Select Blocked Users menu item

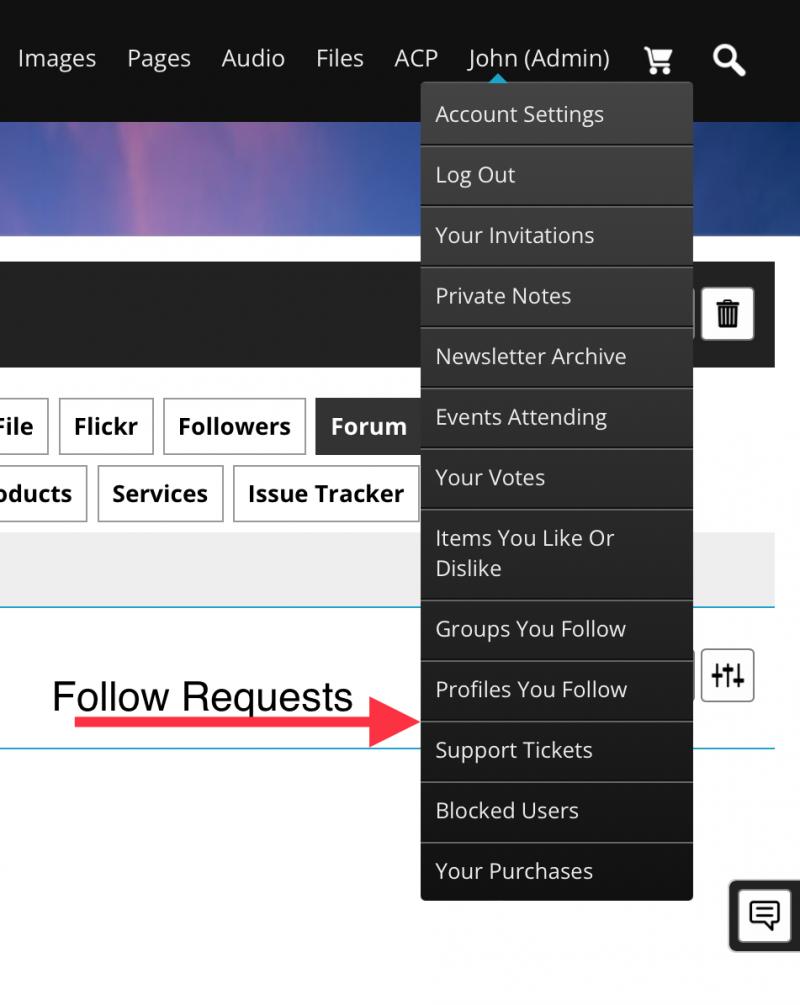click(x=556, y=811)
